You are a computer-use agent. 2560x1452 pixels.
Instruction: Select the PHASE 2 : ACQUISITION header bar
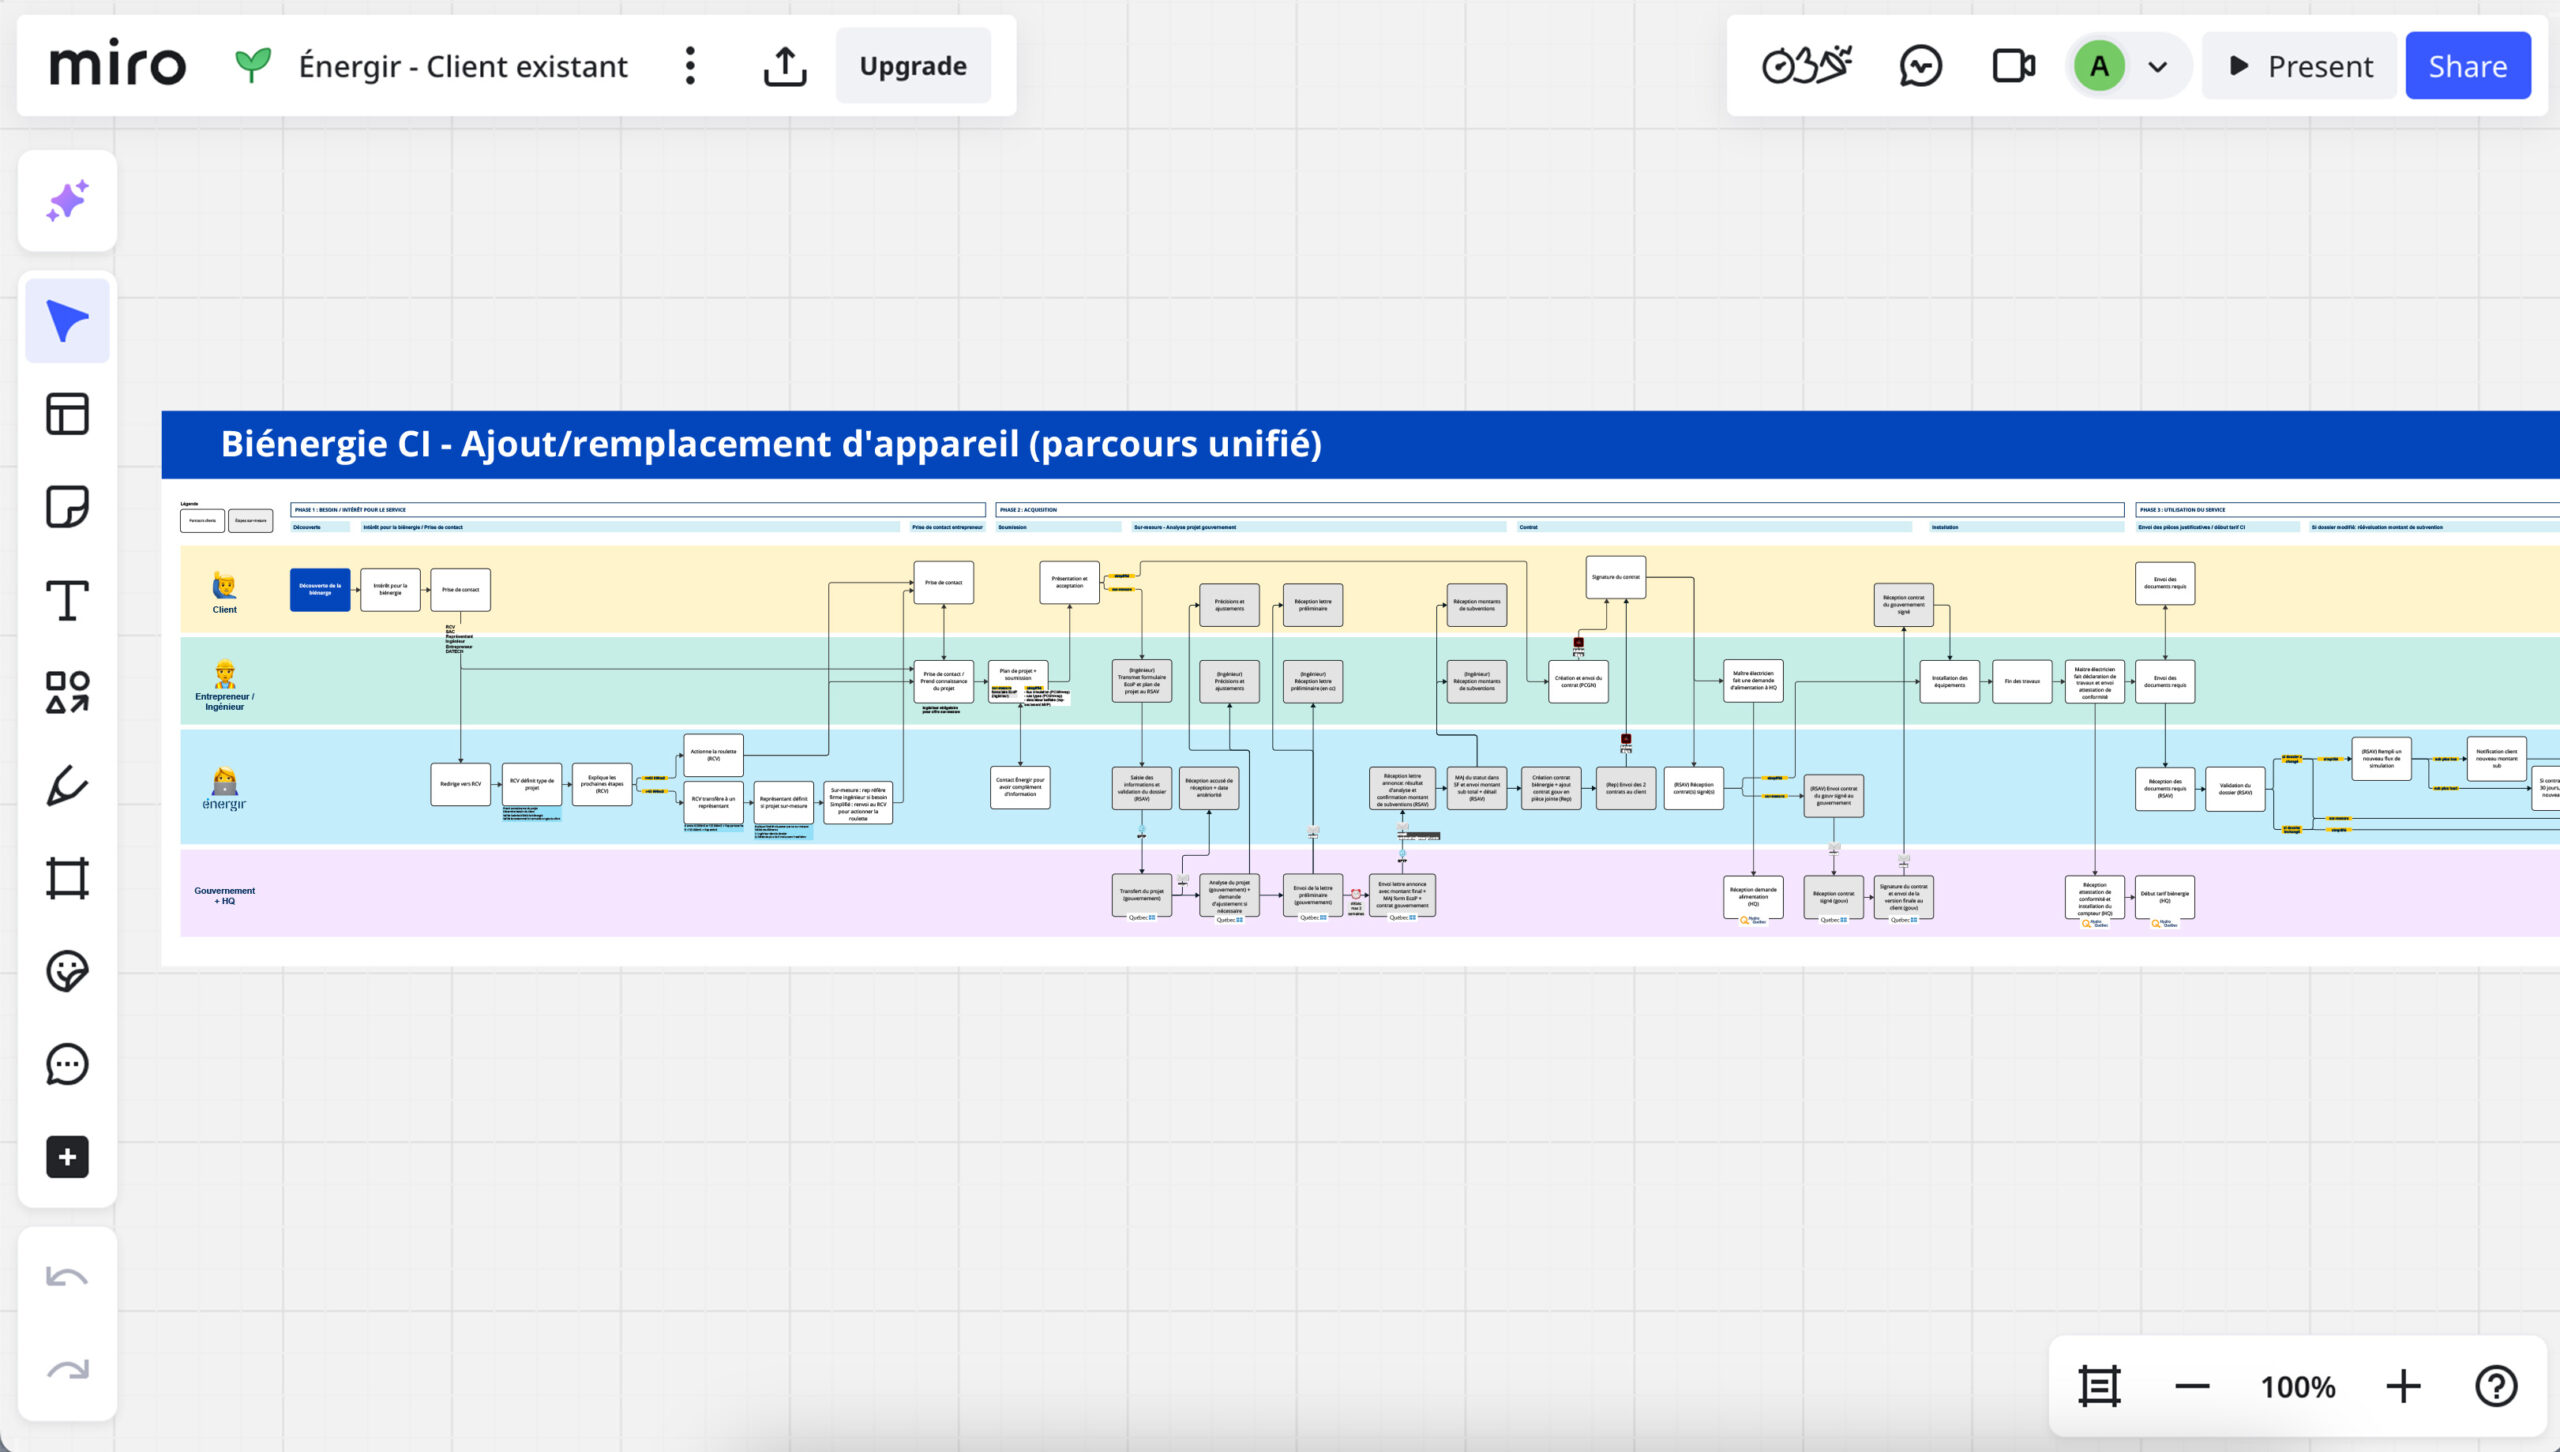pos(1560,510)
